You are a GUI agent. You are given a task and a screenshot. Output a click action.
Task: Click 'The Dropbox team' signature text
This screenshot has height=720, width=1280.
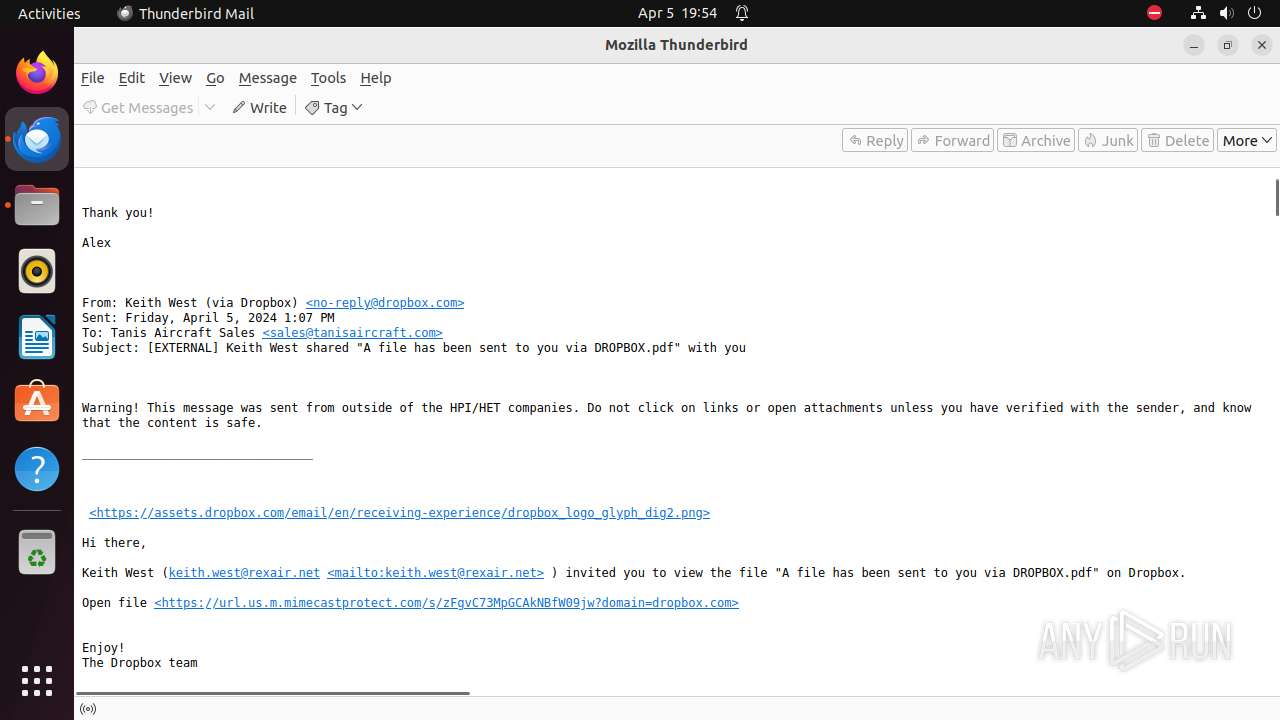(x=140, y=663)
